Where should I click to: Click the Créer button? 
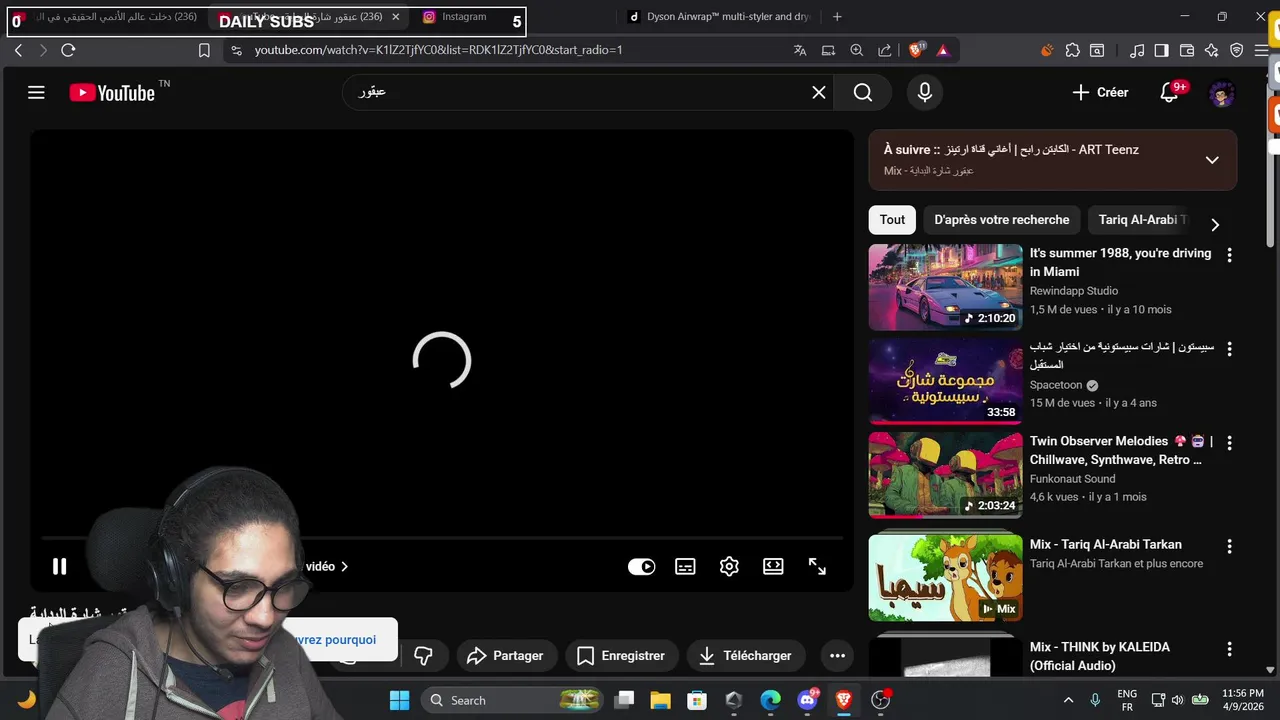pos(1100,93)
